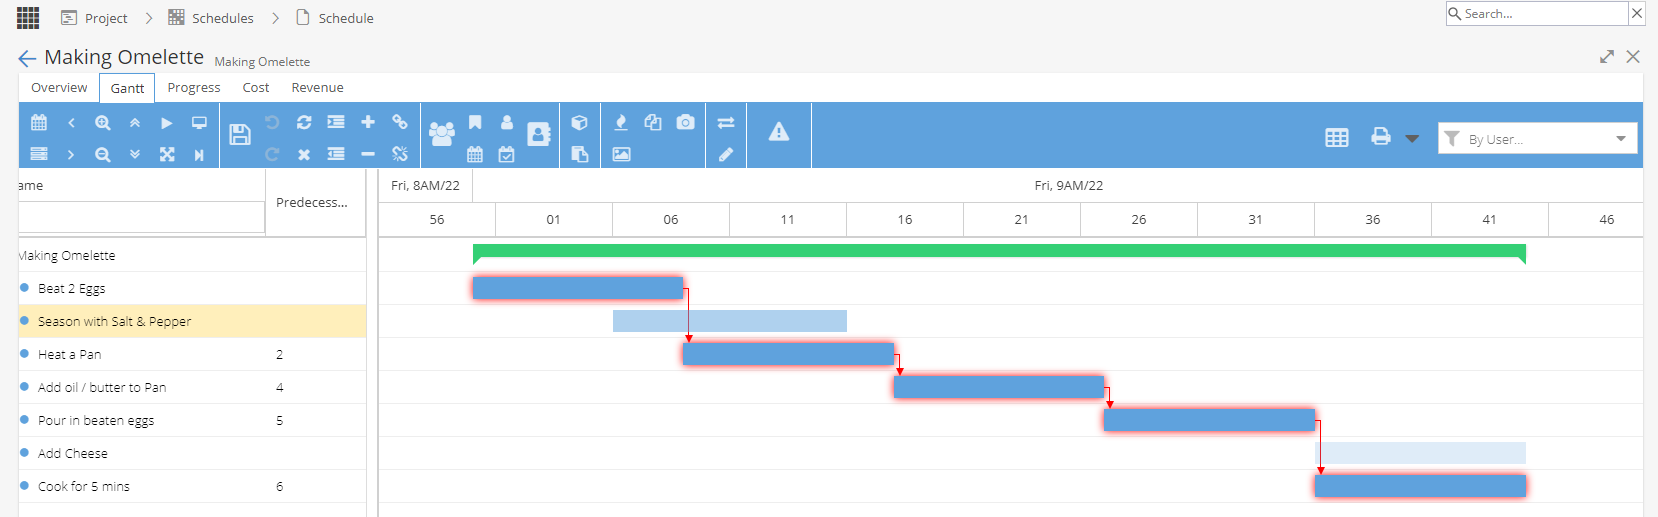
Task: Indent the selected task
Action: pos(336,122)
